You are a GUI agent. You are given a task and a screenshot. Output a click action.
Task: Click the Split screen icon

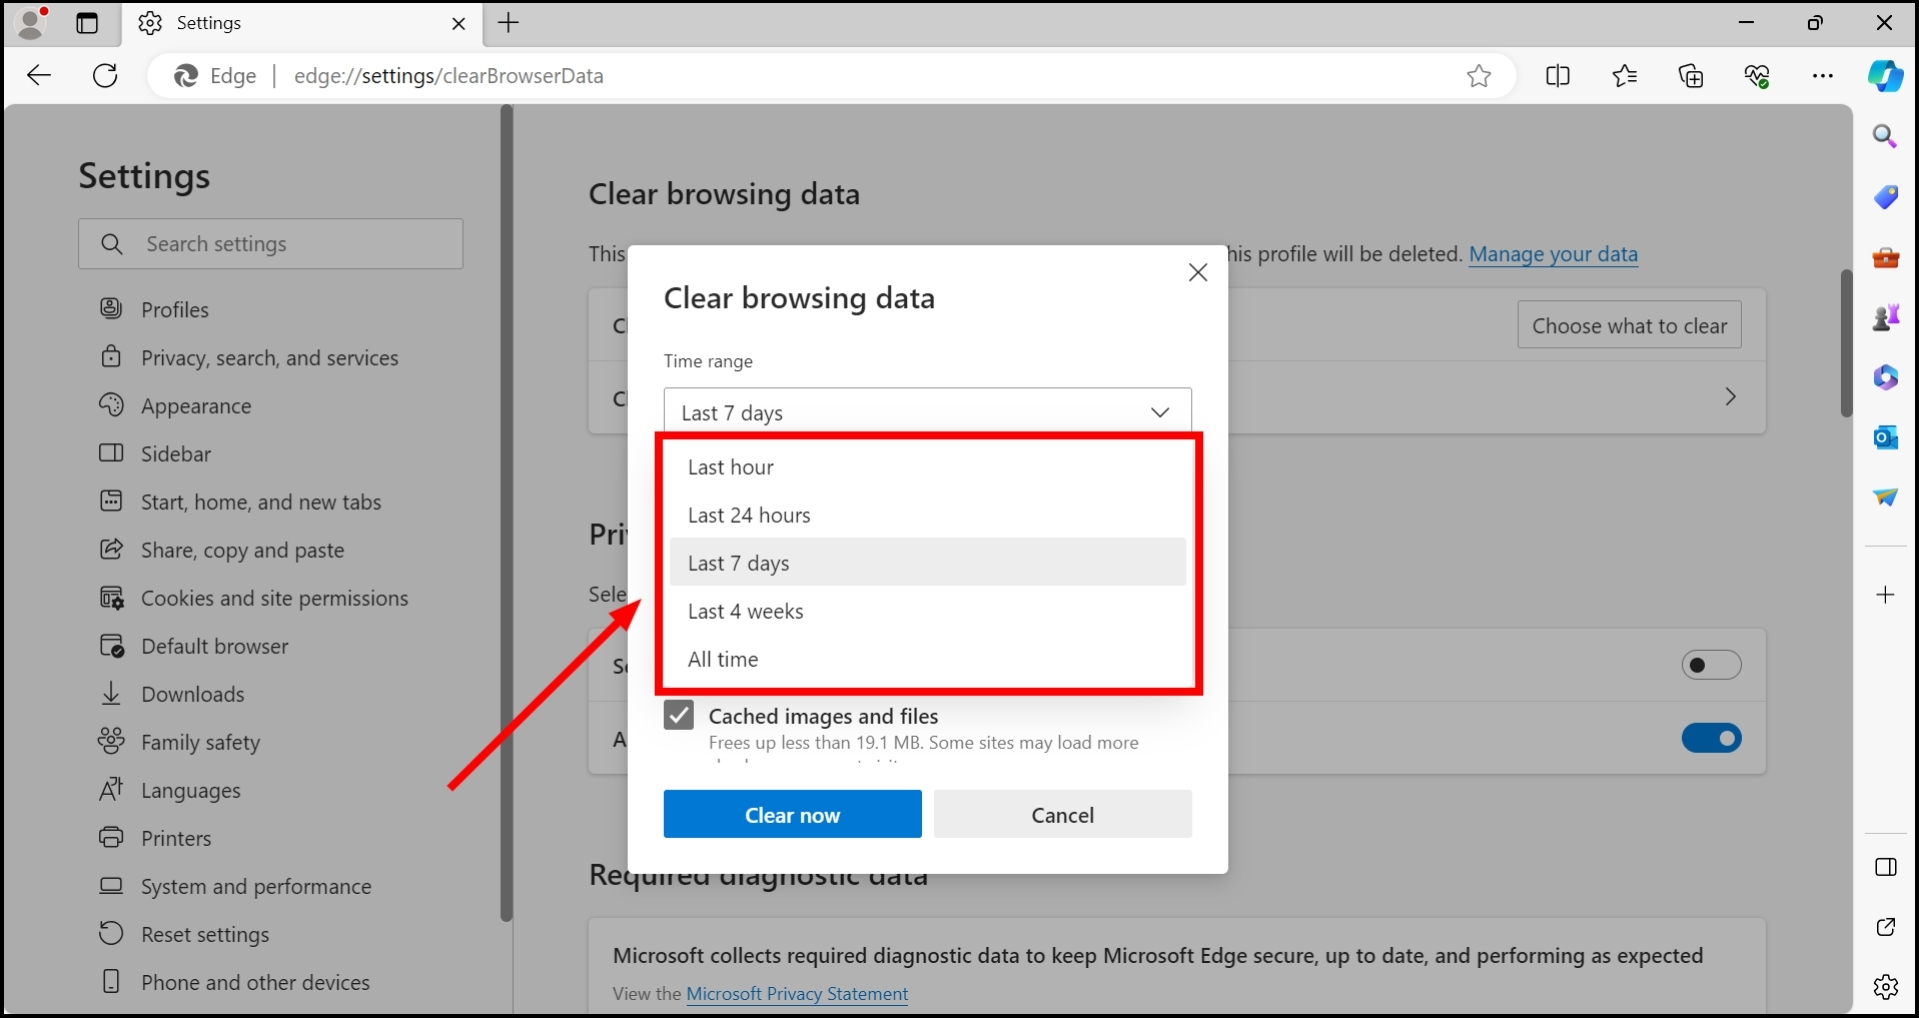pyautogui.click(x=1558, y=76)
